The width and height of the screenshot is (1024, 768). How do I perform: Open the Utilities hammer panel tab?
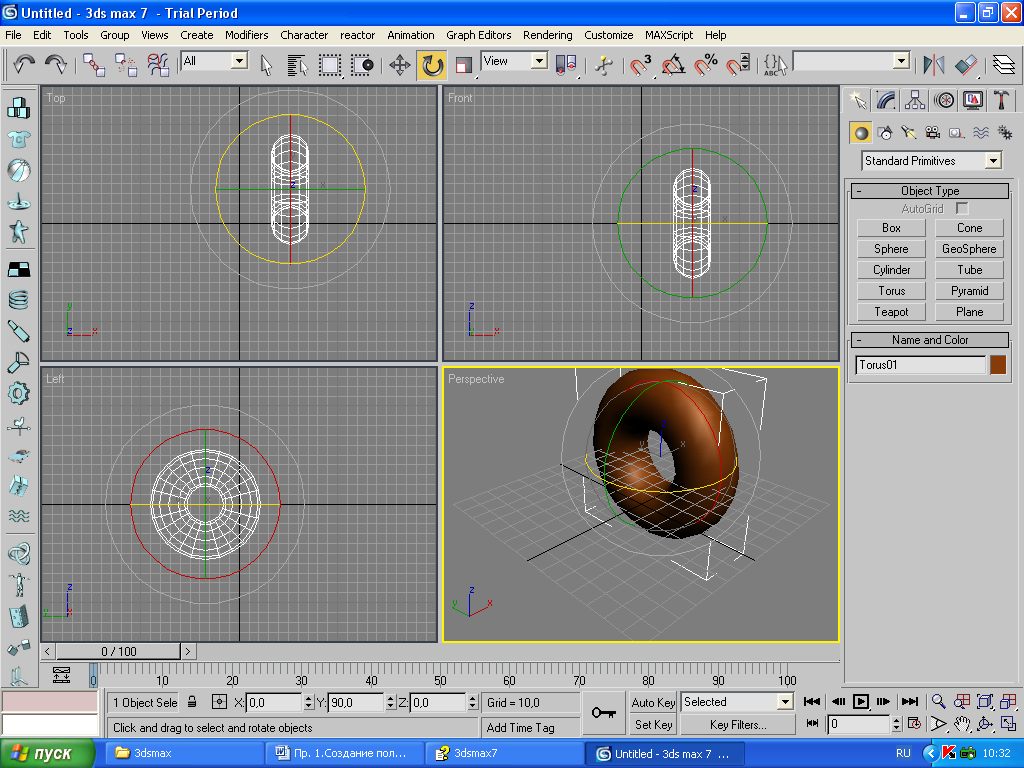tap(1001, 100)
